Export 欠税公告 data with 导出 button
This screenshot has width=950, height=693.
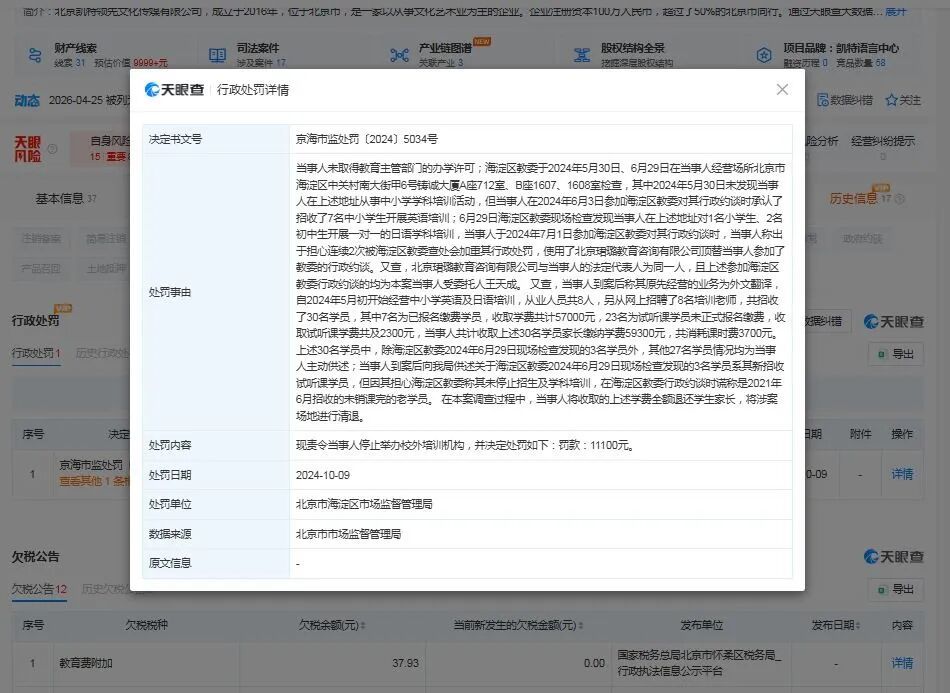895,589
